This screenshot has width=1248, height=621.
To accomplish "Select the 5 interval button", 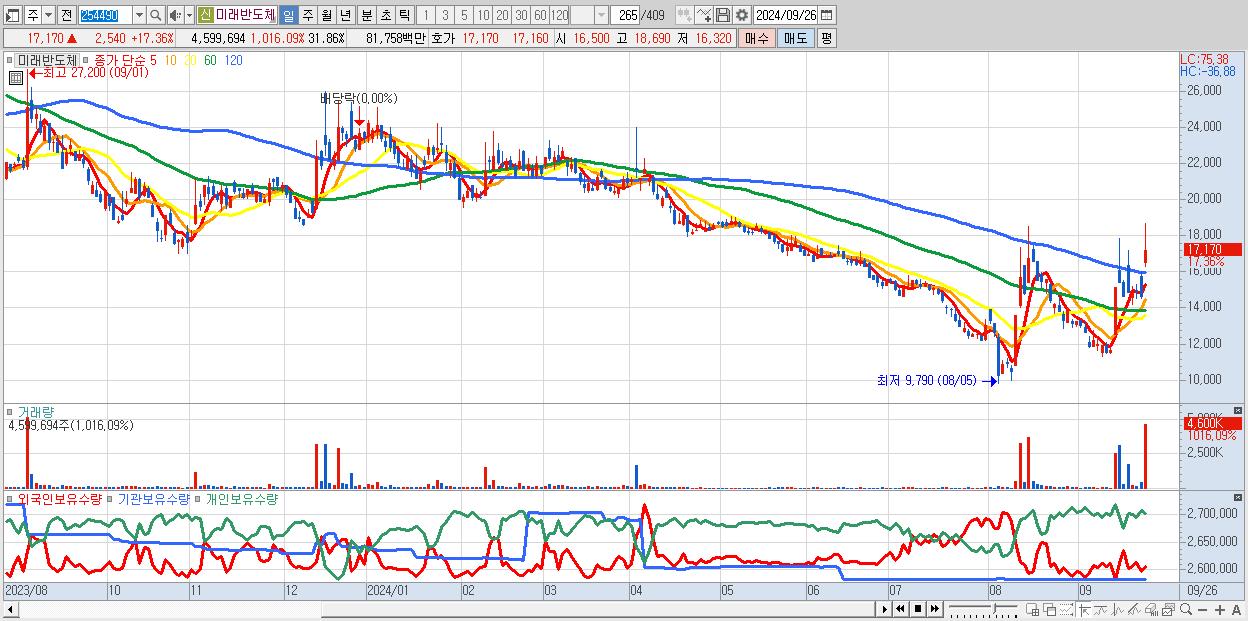I will coord(464,15).
